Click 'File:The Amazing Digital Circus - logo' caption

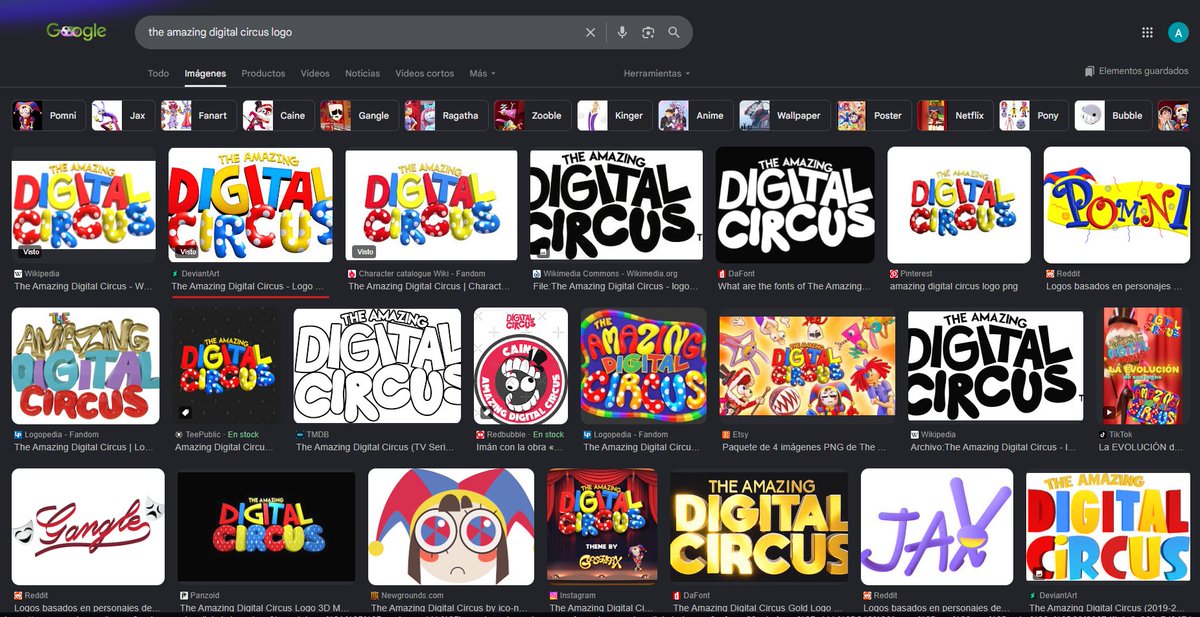tap(615, 286)
